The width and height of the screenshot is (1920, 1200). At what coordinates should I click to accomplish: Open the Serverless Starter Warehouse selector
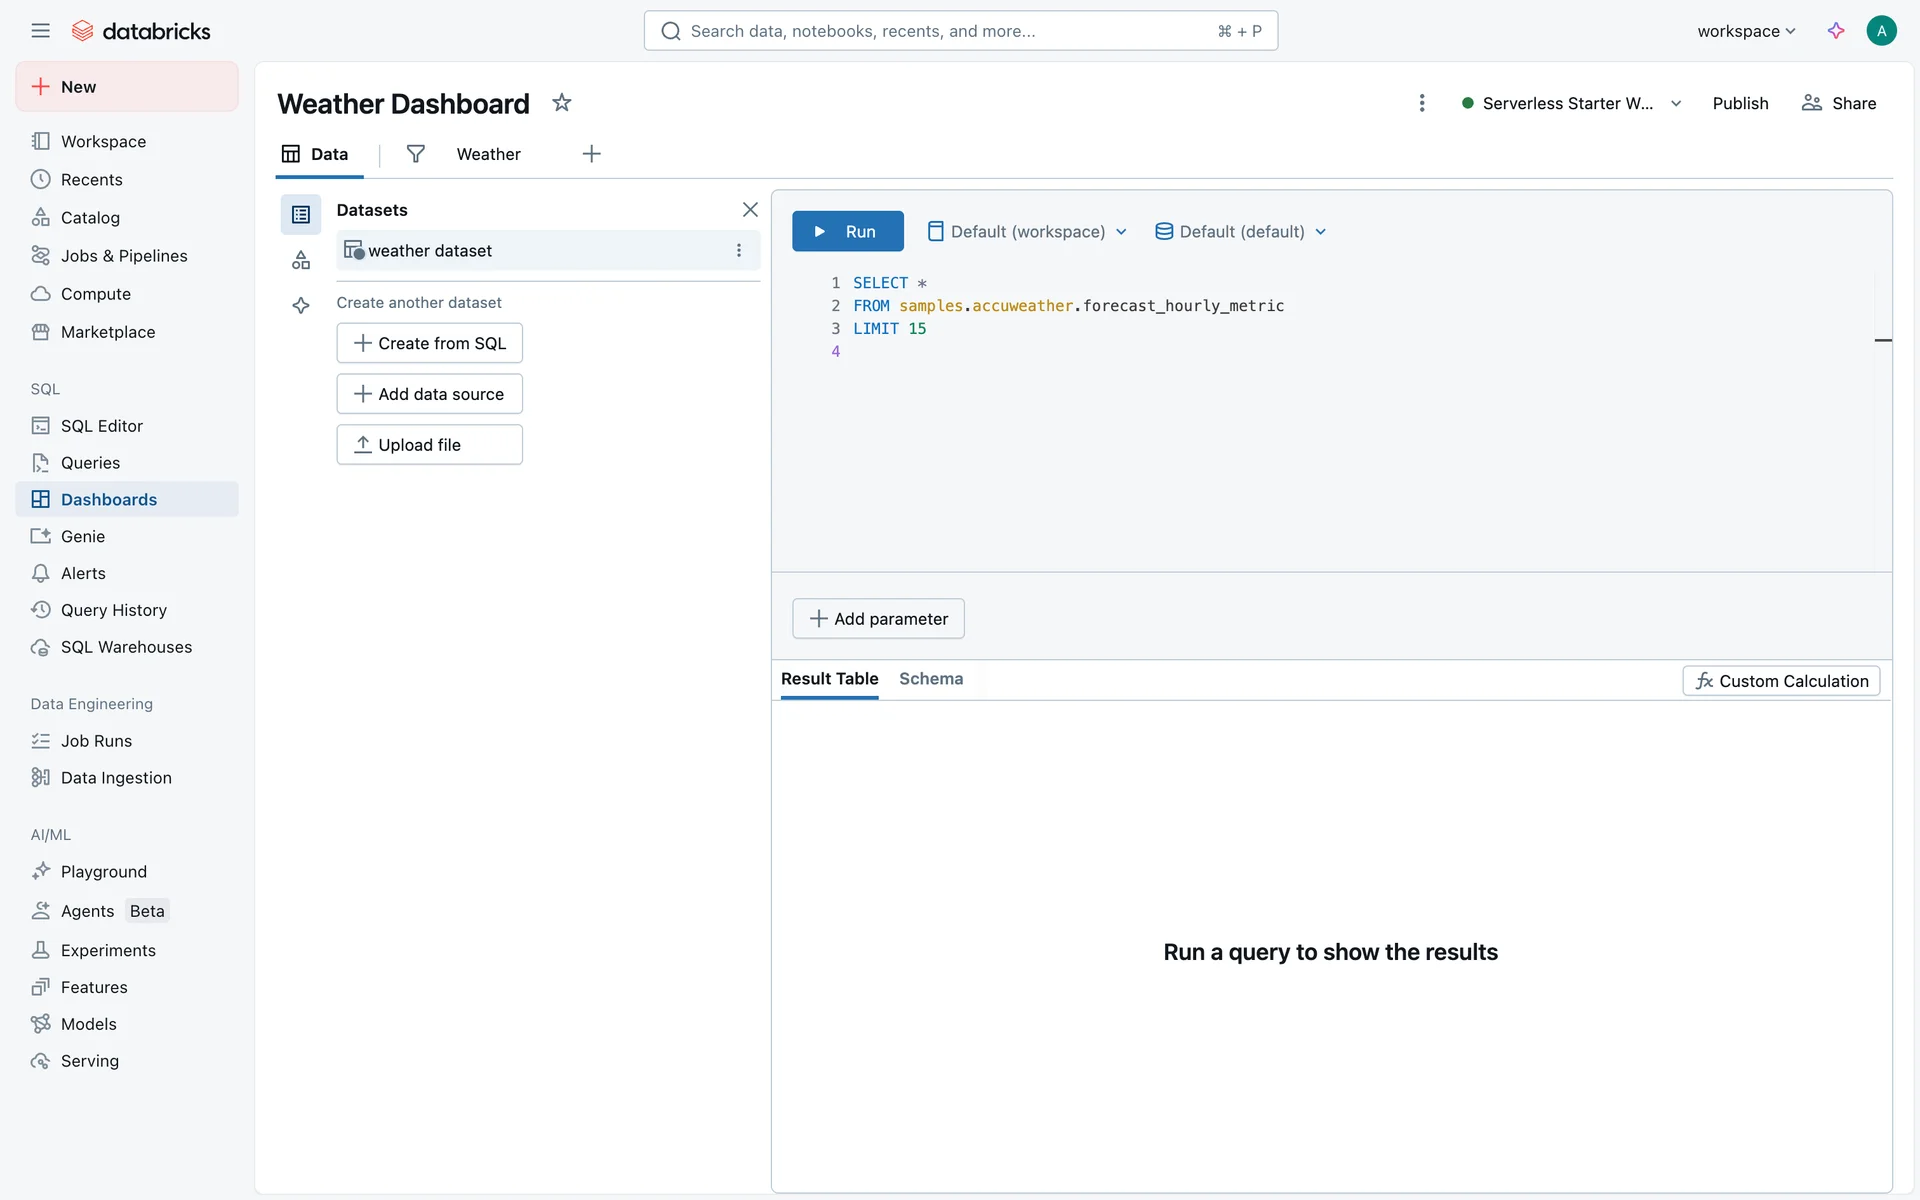[1572, 103]
